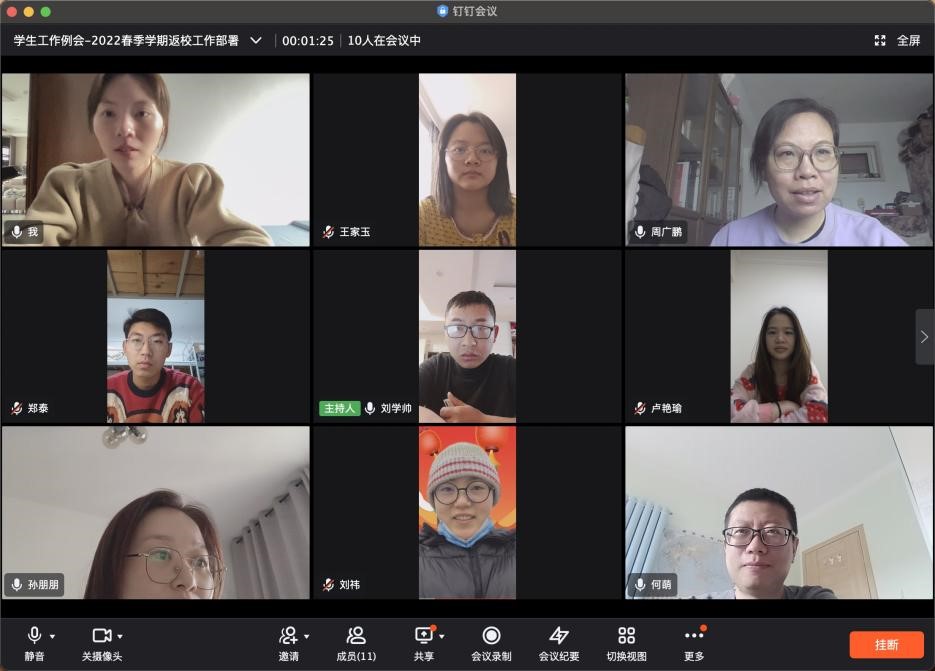Screen dimensions: 935x671
Task: Open the 成员(11) members list
Action: coord(355,636)
